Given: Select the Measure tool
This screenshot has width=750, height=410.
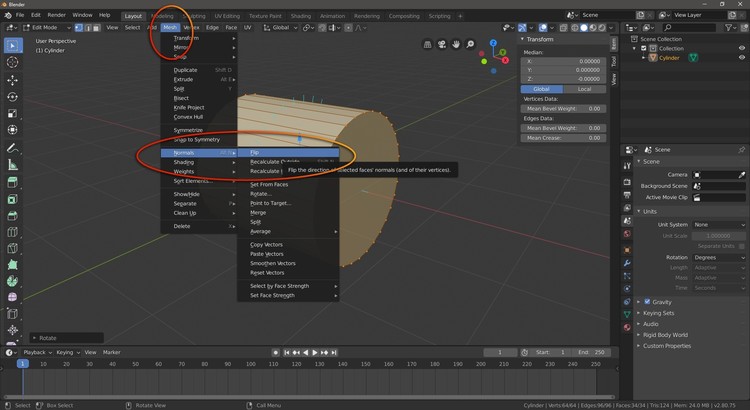Looking at the screenshot, I should (x=13, y=165).
